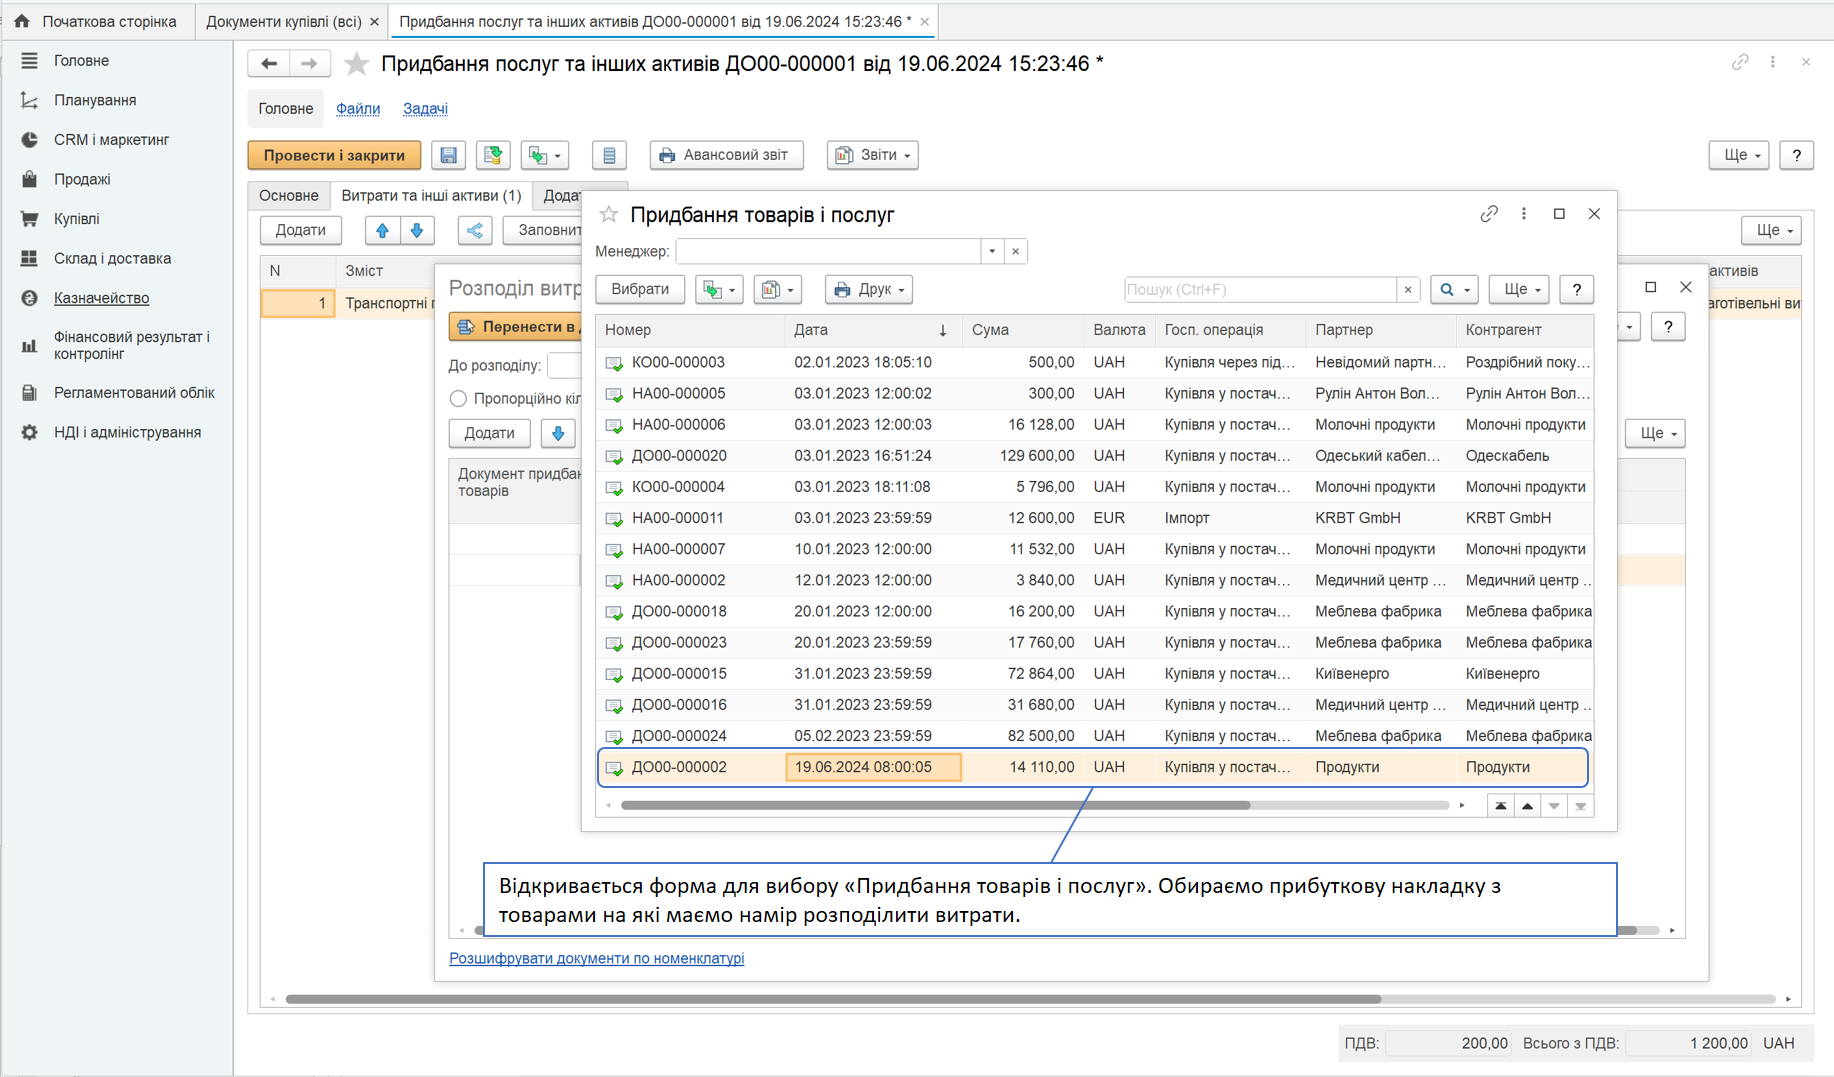Open Розшифрувати документи по номенклатурі link
The width and height of the screenshot is (1834, 1077).
[x=597, y=958]
